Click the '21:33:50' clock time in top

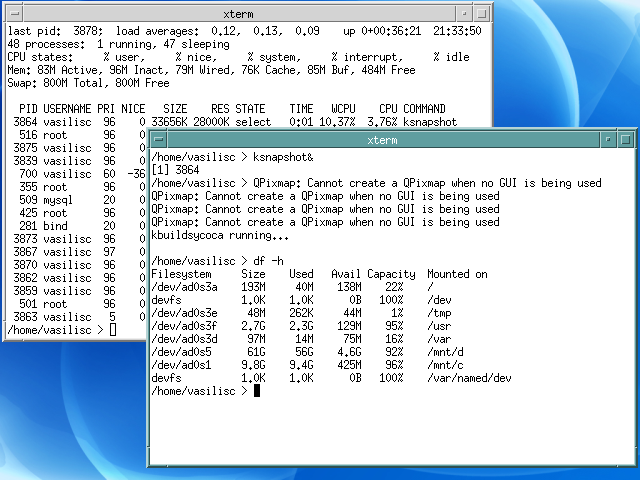(x=457, y=31)
